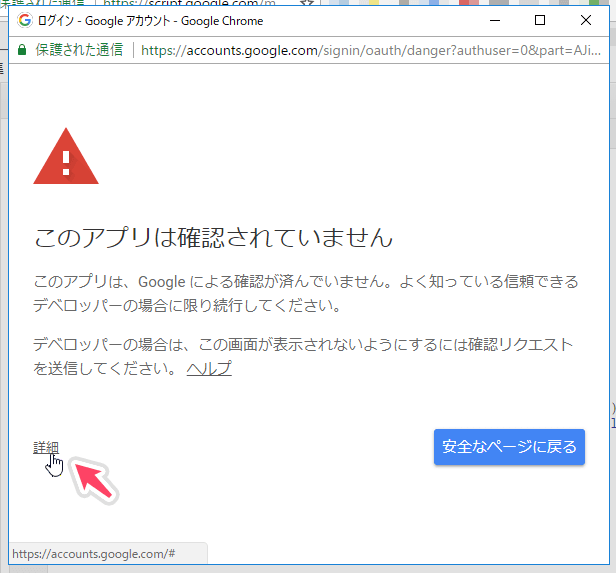Maximize the Google login popup window

pyautogui.click(x=540, y=20)
